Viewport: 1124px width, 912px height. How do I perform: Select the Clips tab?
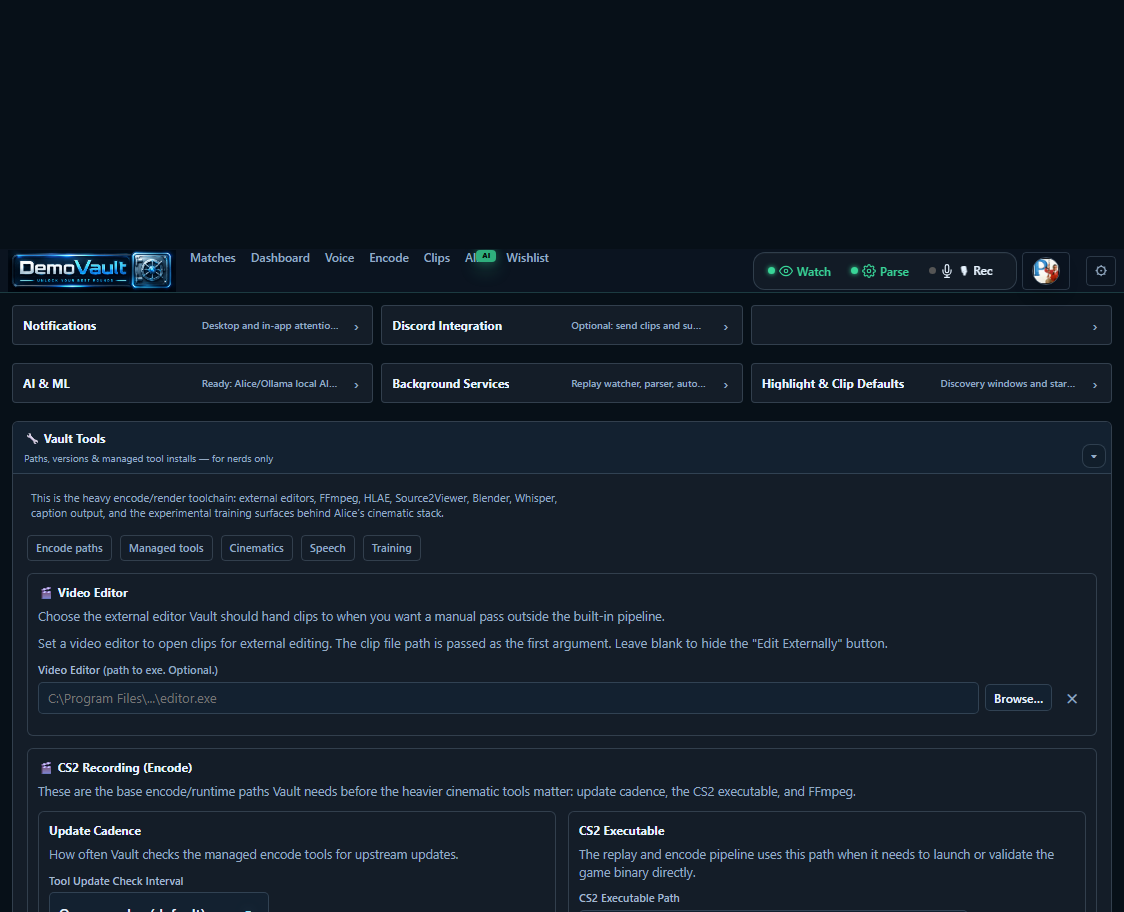click(x=437, y=258)
